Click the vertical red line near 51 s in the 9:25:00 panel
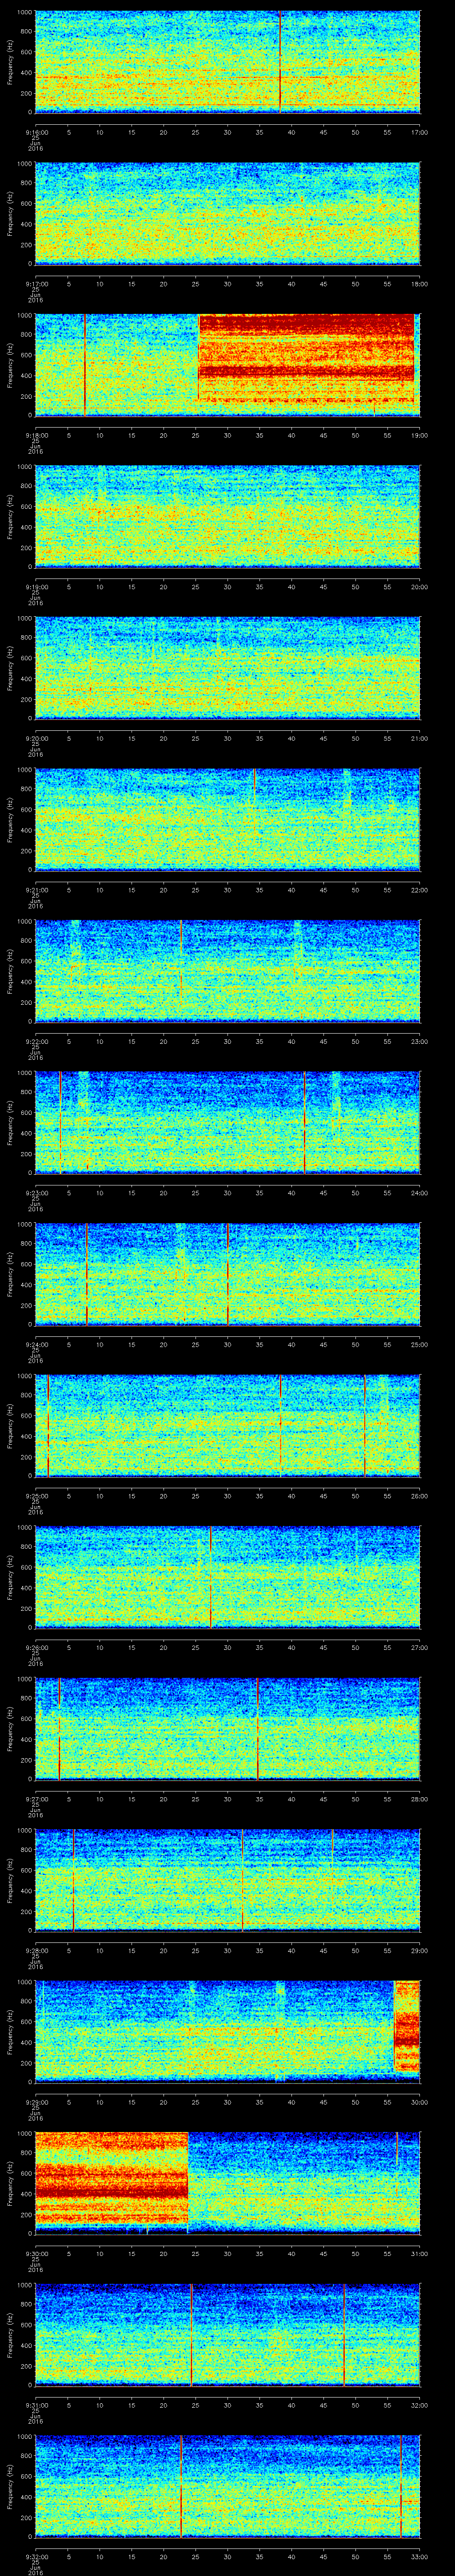Image resolution: width=455 pixels, height=2576 pixels. pos(365,1425)
